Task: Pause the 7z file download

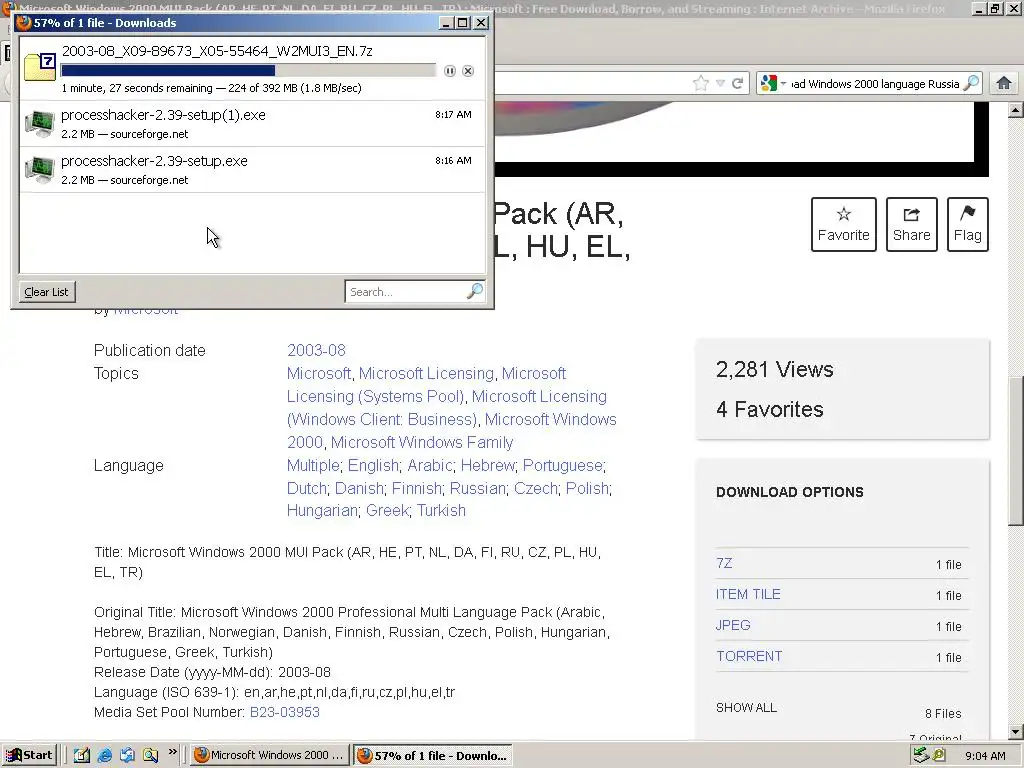Action: coord(450,71)
